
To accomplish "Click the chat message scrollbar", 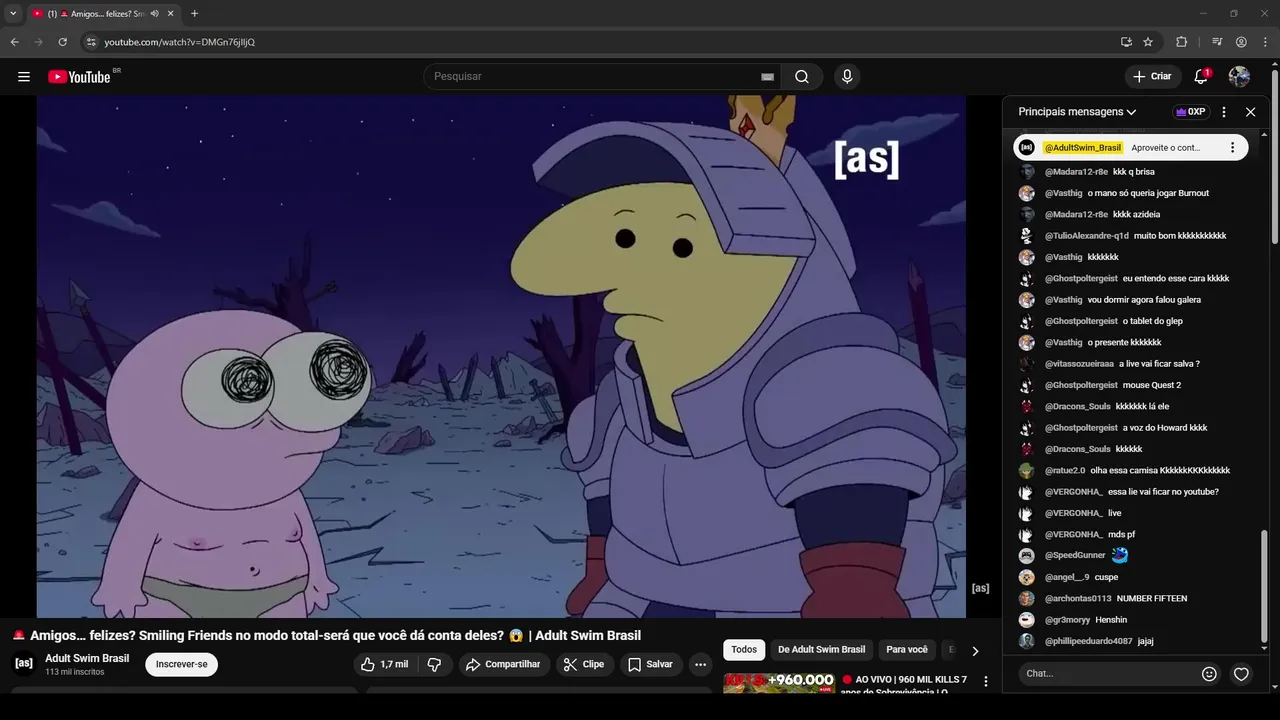I will (x=1264, y=585).
